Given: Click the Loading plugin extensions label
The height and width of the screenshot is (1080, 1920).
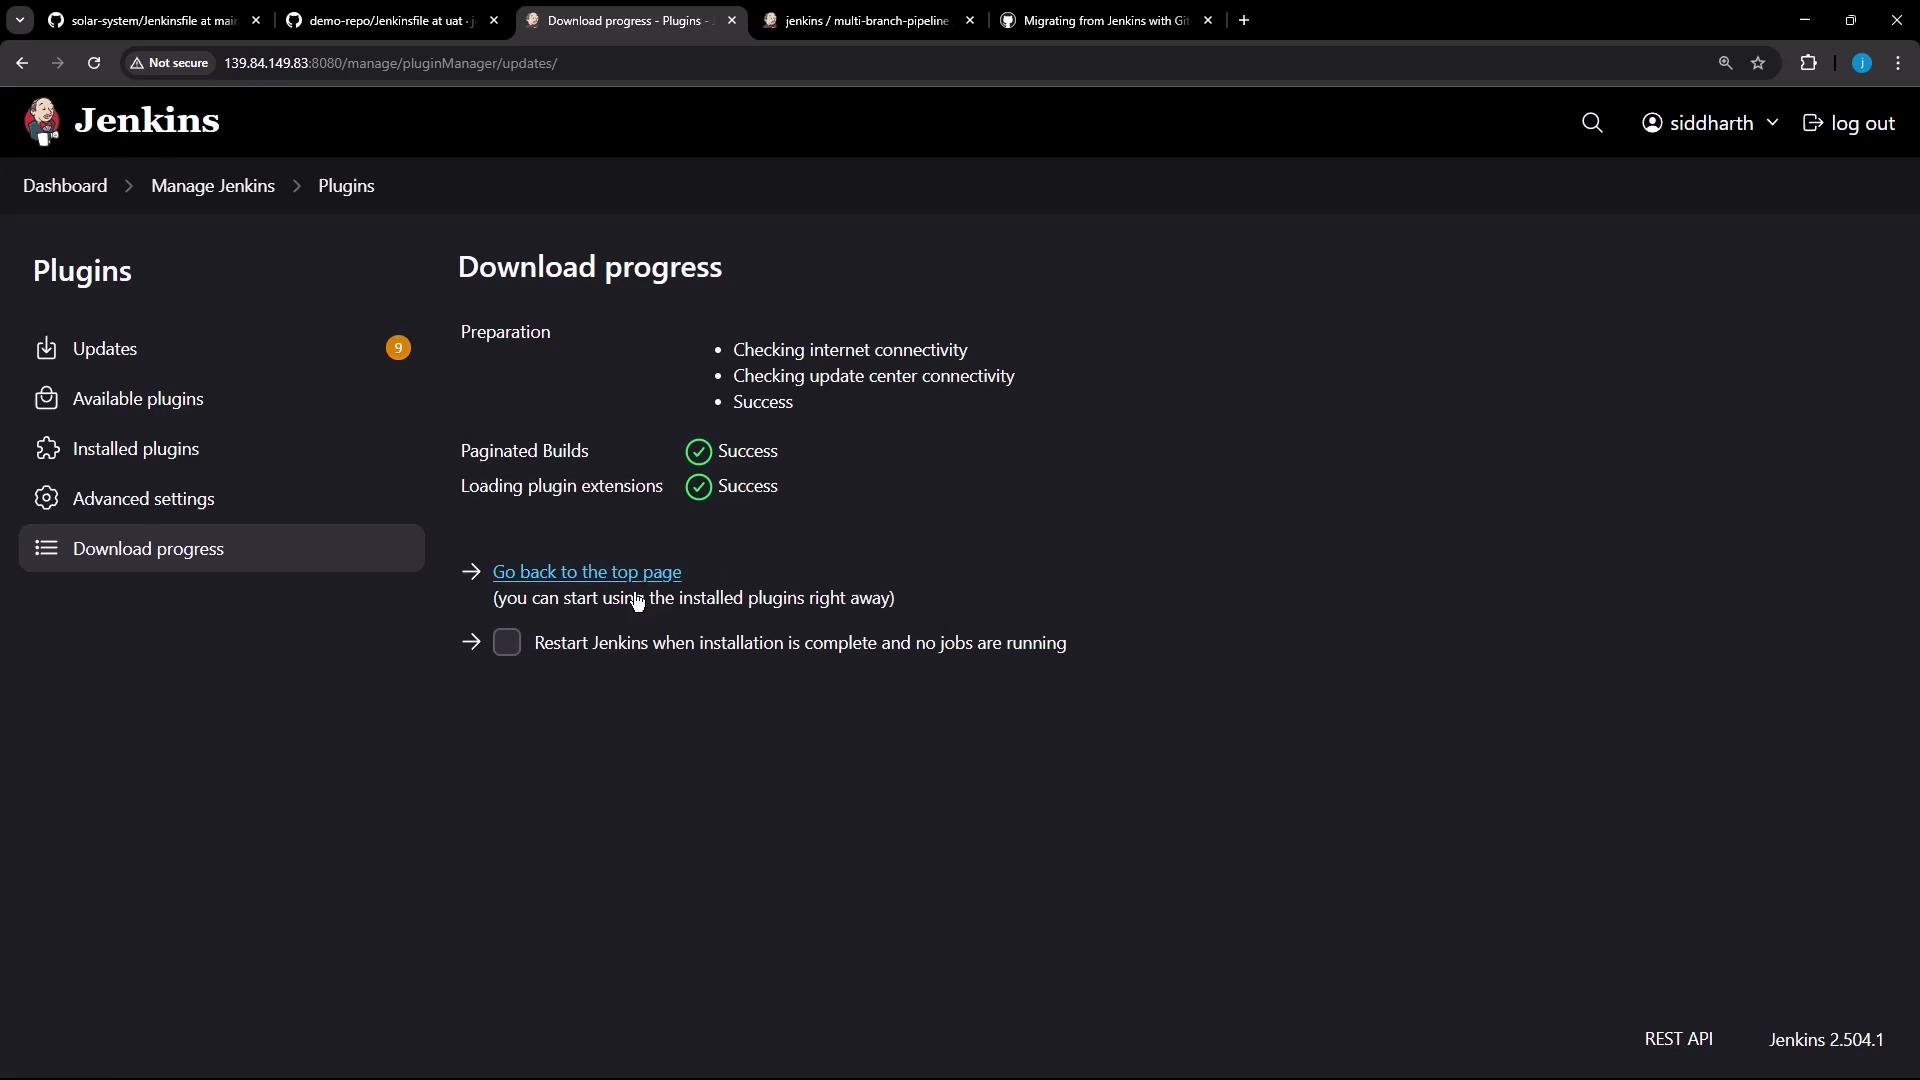Looking at the screenshot, I should coord(561,486).
